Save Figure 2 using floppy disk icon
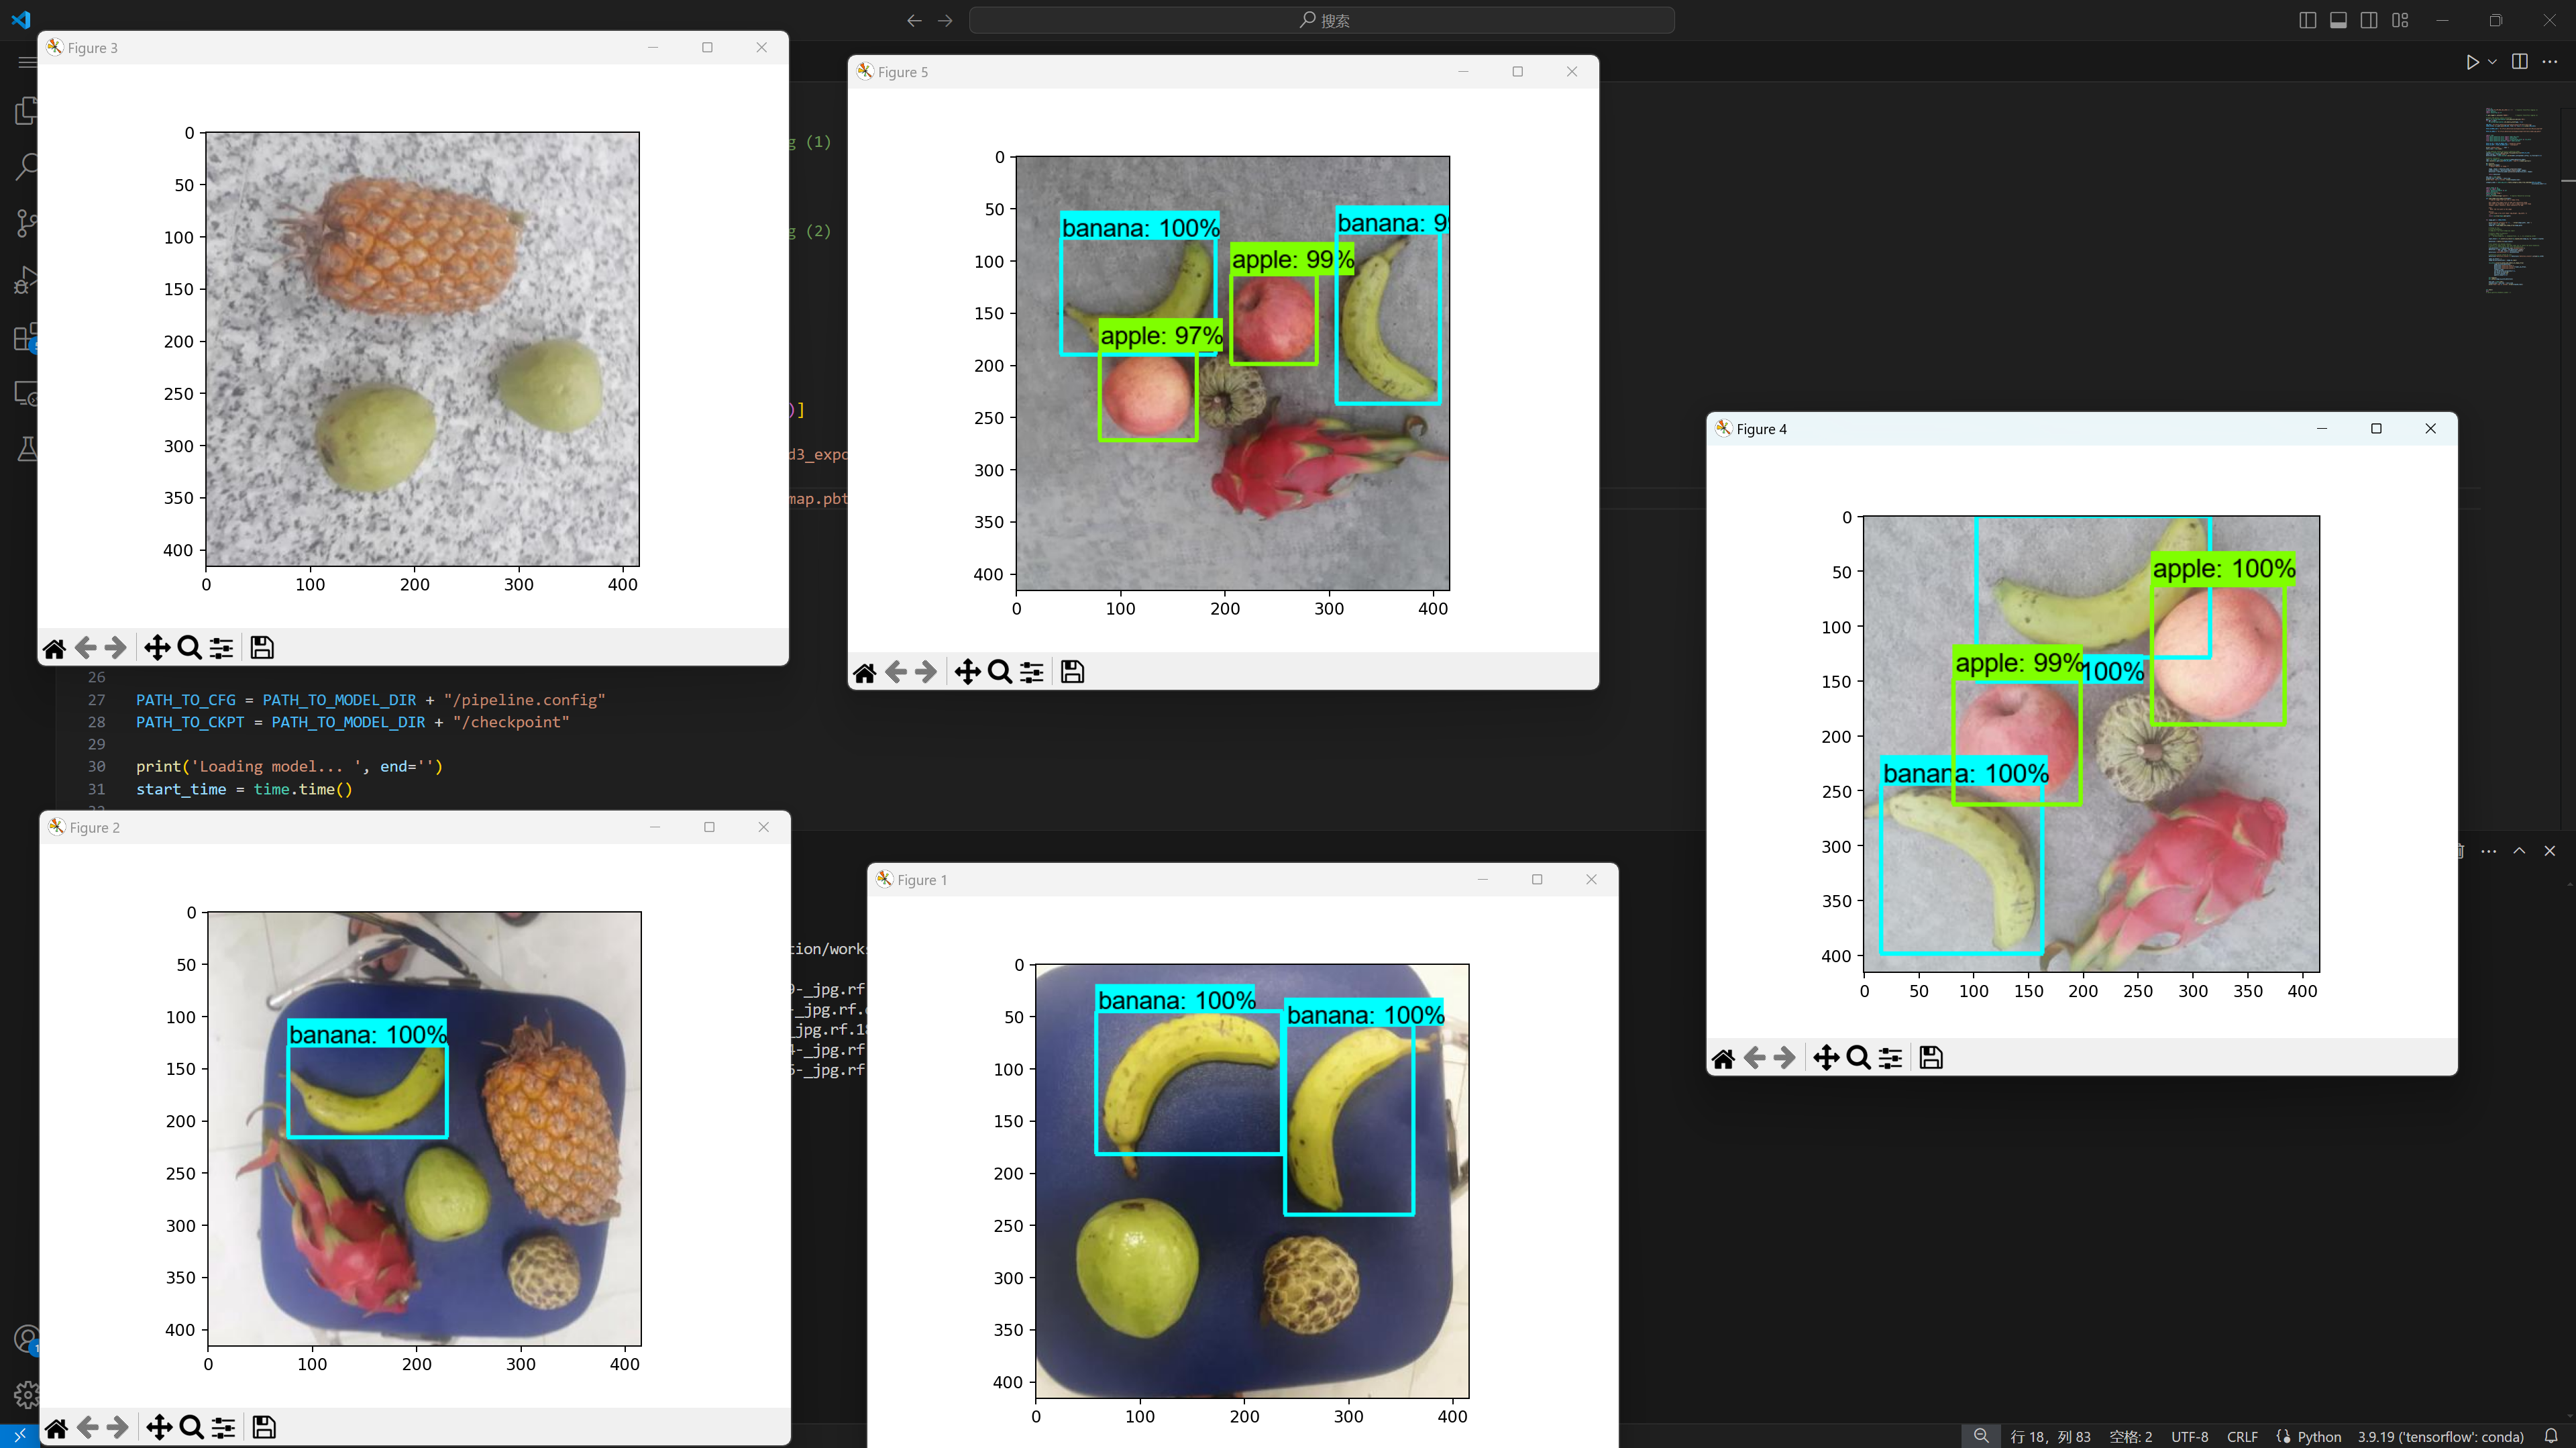The width and height of the screenshot is (2576, 1448). click(264, 1427)
